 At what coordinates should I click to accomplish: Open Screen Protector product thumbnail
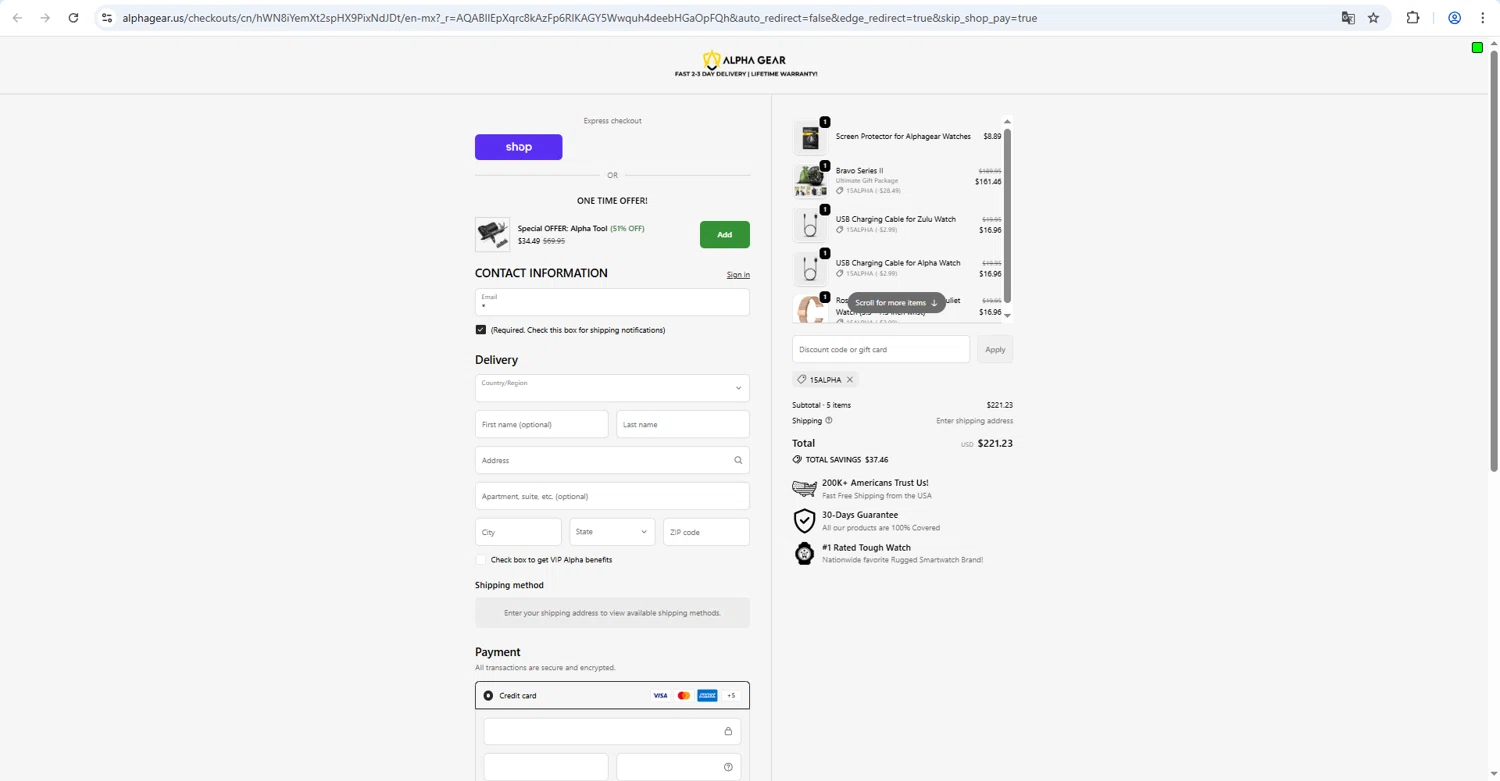pyautogui.click(x=810, y=138)
